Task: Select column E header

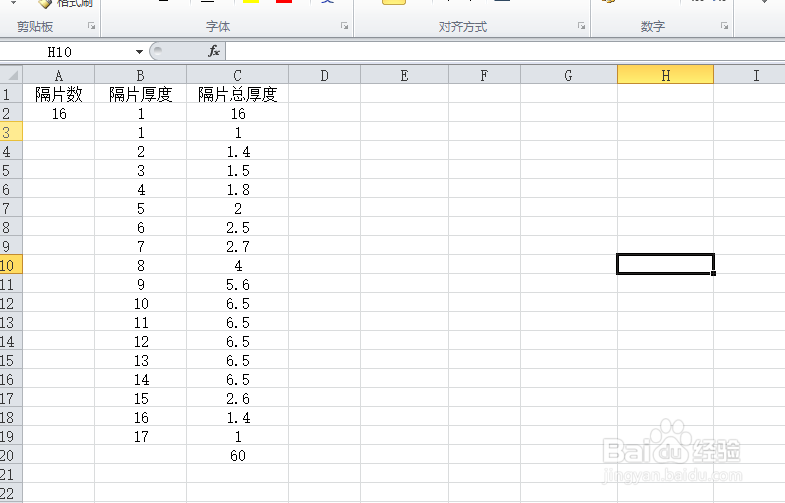Action: coord(405,75)
